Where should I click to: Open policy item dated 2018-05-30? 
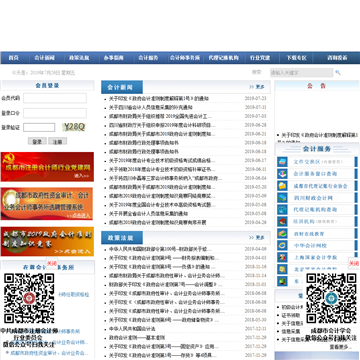pos(164,320)
